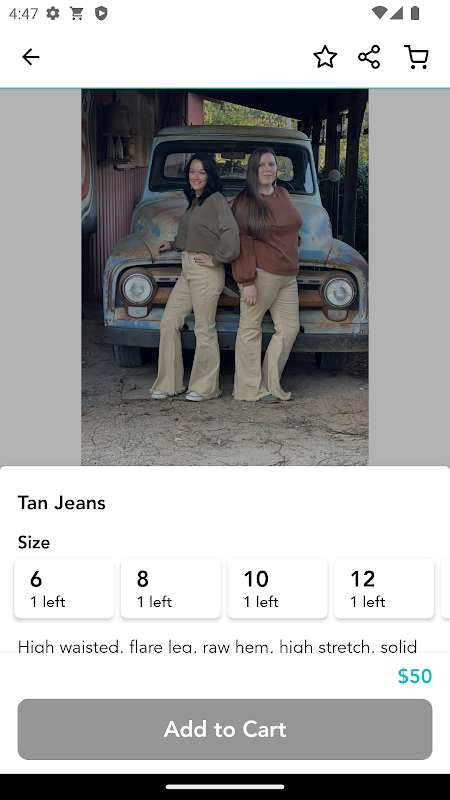Image resolution: width=450 pixels, height=800 pixels.
Task: Tap the settings gear in status bar
Action: coord(53,13)
